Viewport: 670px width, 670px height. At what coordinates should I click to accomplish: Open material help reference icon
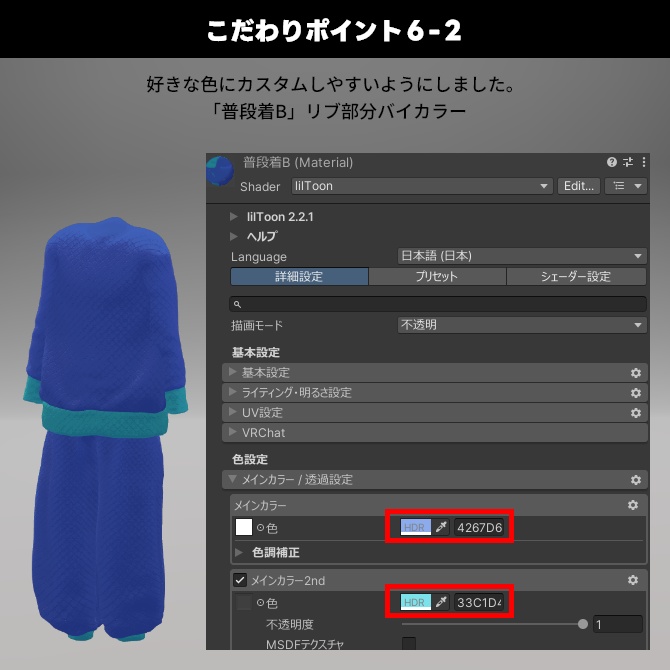(611, 162)
